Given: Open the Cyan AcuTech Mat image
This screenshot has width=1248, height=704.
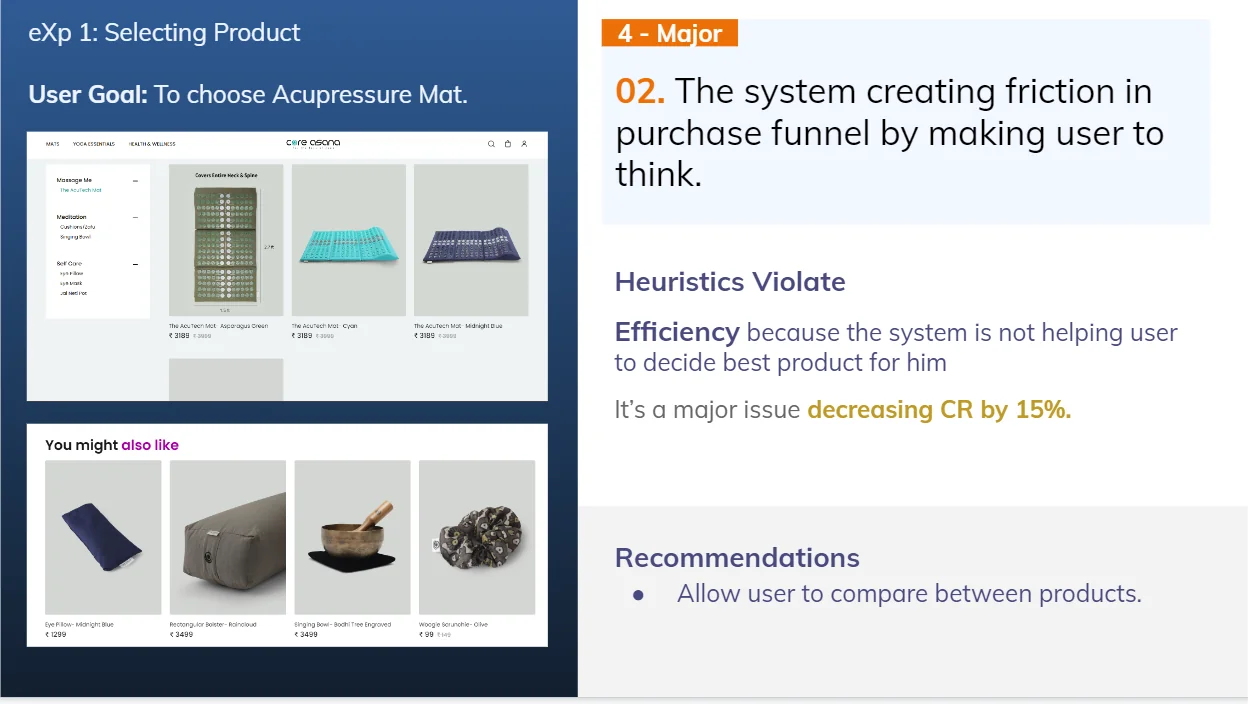Looking at the screenshot, I should point(348,240).
